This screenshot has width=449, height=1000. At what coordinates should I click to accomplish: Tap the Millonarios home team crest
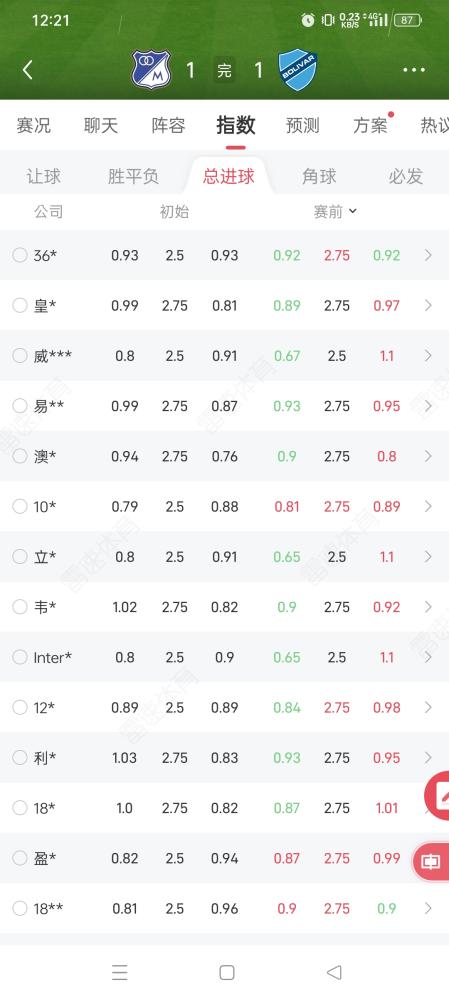pos(151,70)
